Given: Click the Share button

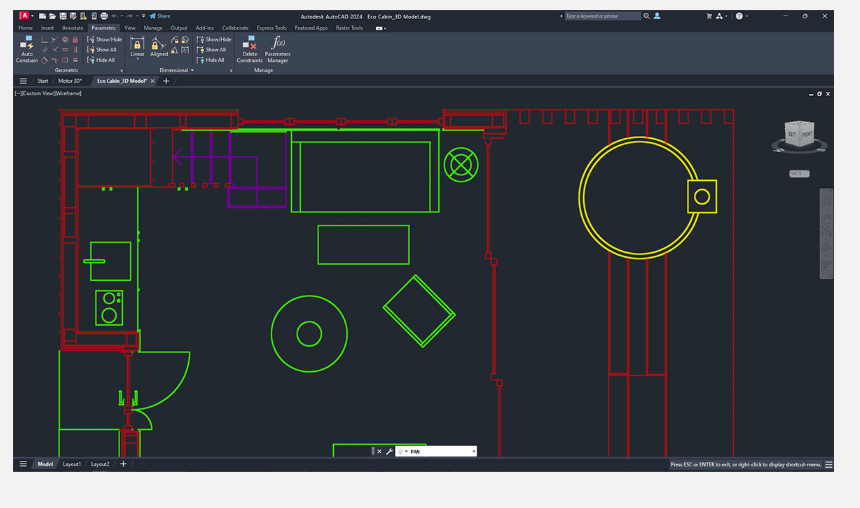Looking at the screenshot, I should [160, 16].
